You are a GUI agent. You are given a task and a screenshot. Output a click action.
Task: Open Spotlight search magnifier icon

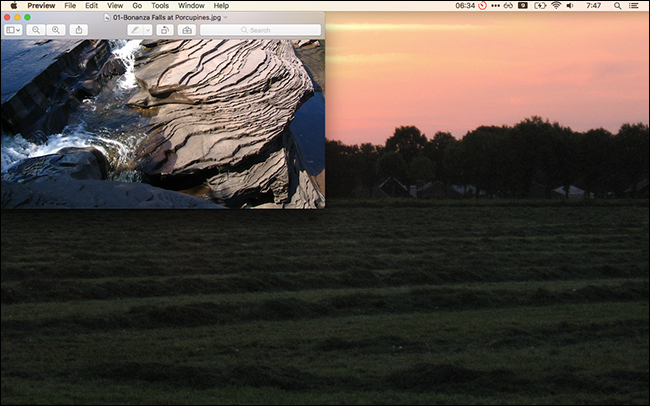point(617,5)
